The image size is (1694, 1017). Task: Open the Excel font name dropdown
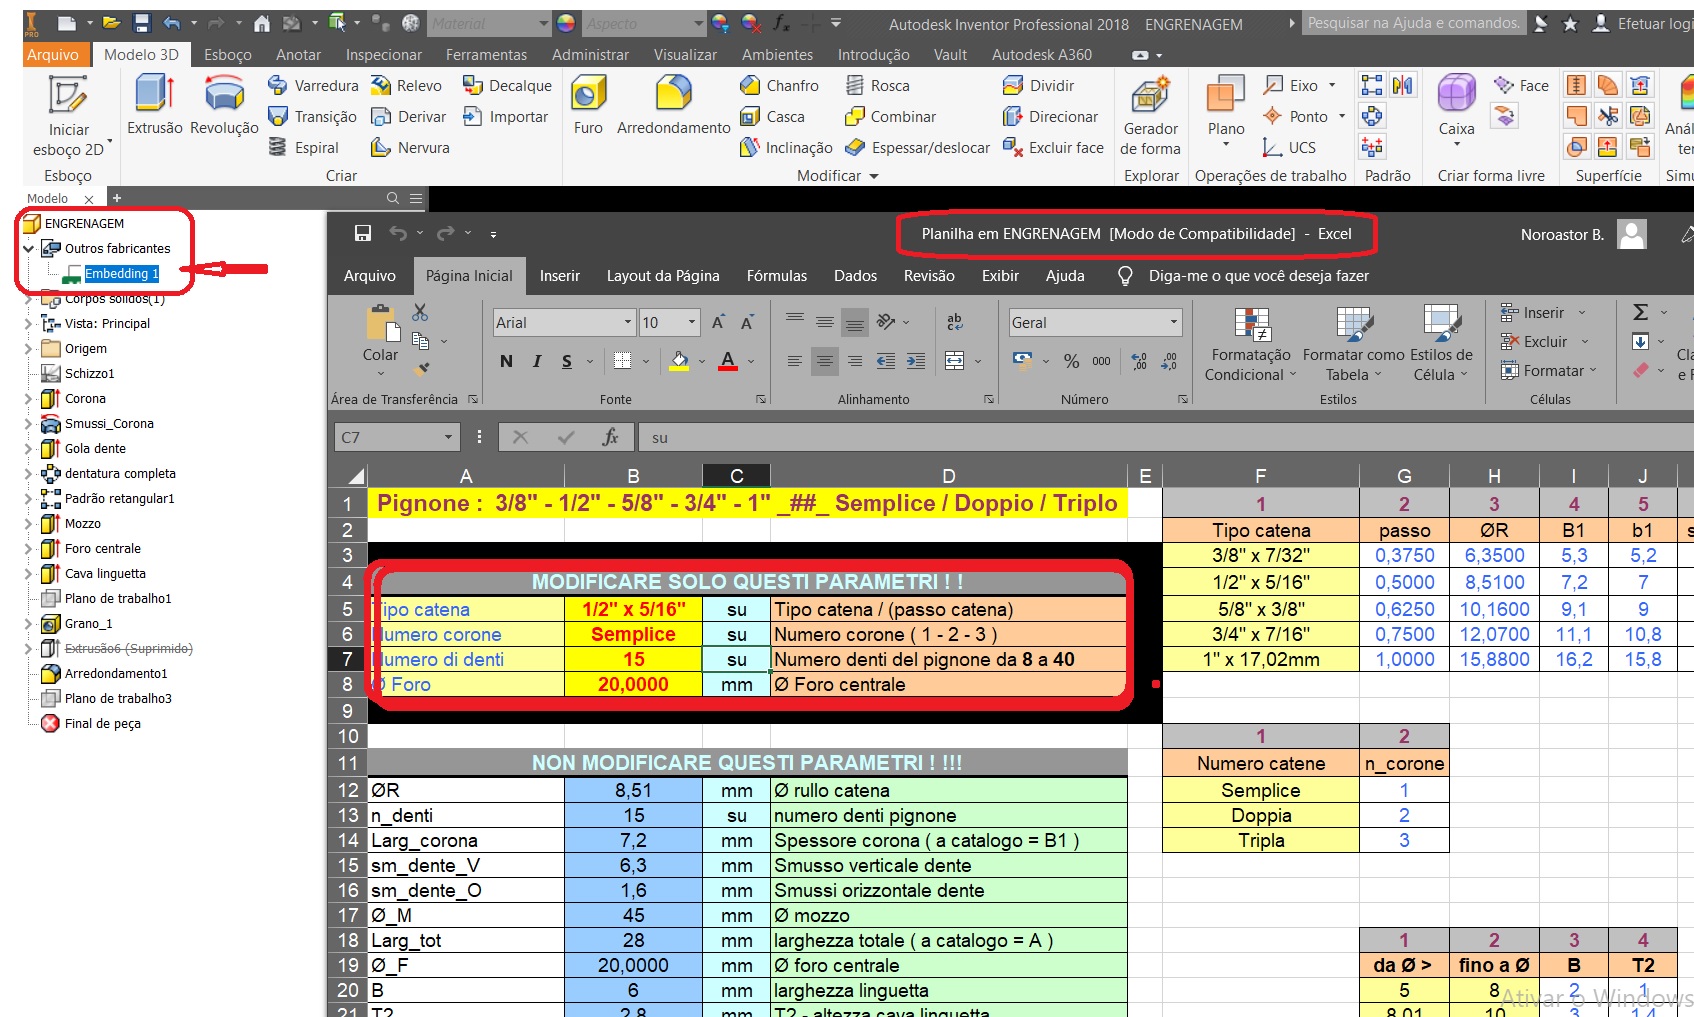(628, 322)
